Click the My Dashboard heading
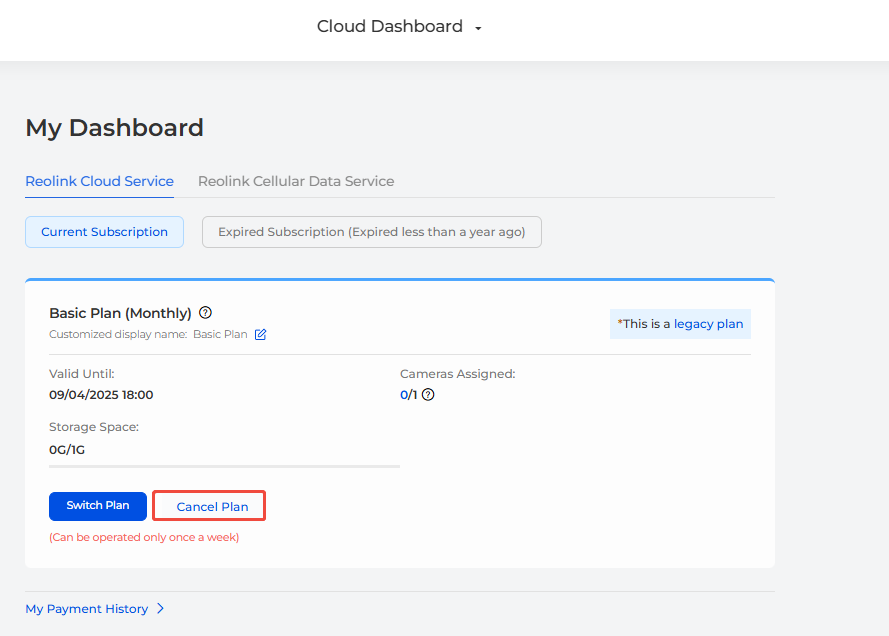Screen dimensions: 889x636 [x=115, y=128]
